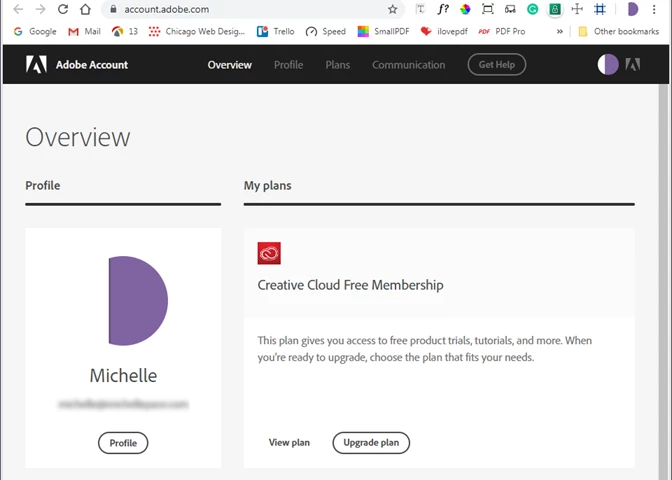This screenshot has height=480, width=672.
Task: Open the screen capture extension icon
Action: tap(488, 9)
